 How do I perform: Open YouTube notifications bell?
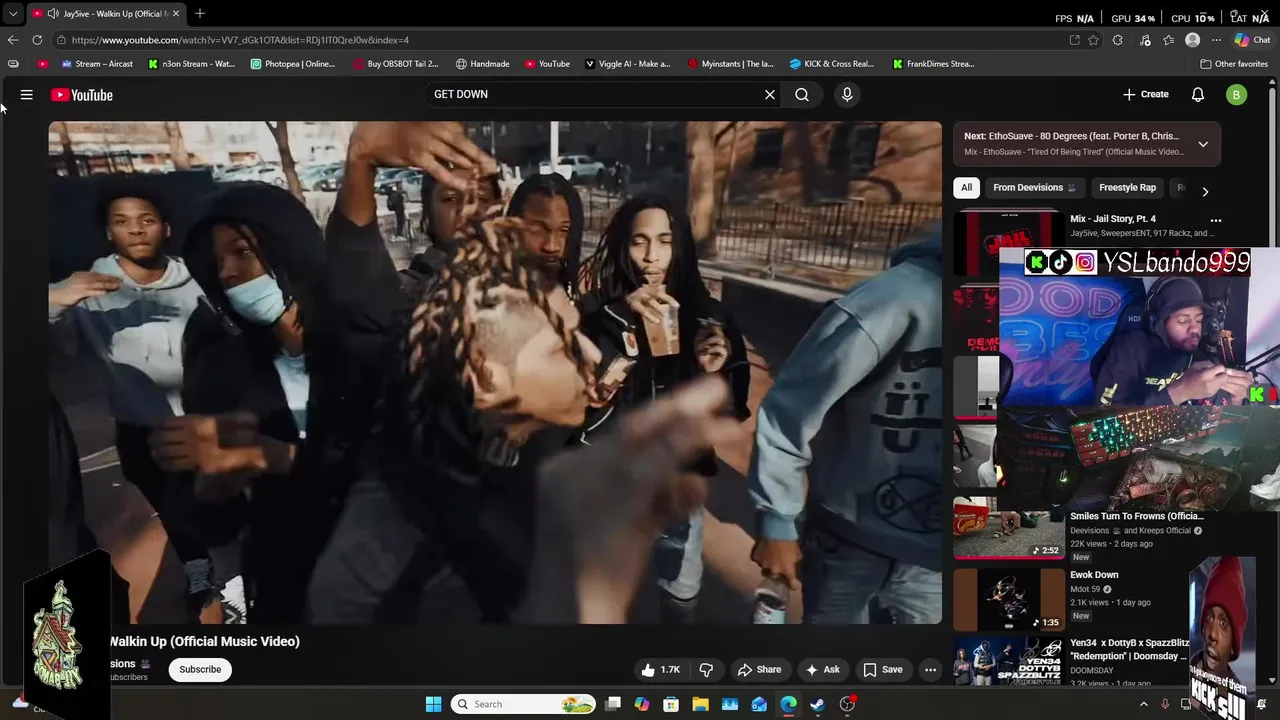click(x=1198, y=95)
